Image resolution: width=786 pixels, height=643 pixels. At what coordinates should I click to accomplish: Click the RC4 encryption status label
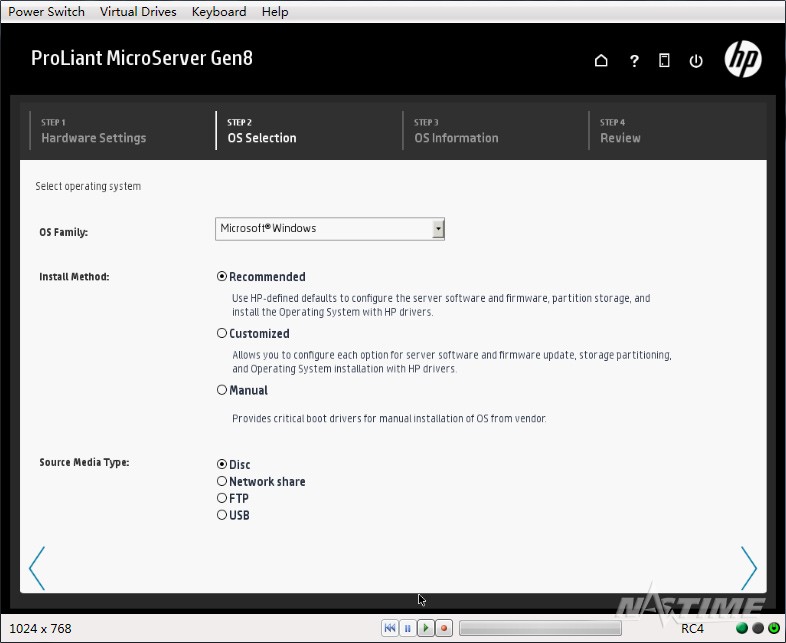tap(692, 628)
